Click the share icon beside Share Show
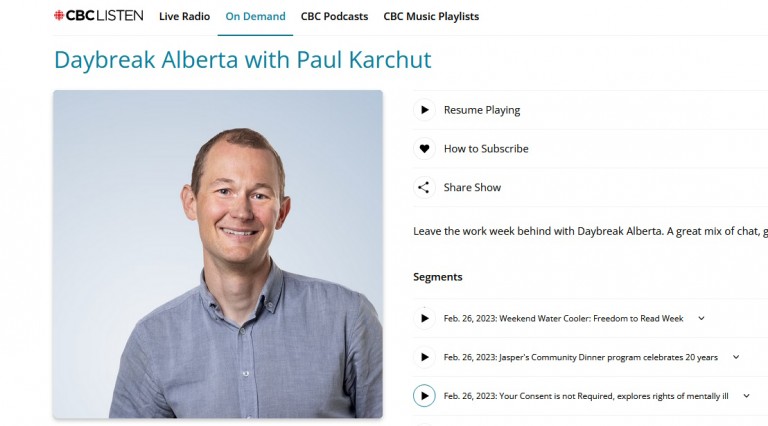This screenshot has height=426, width=768. (x=424, y=187)
